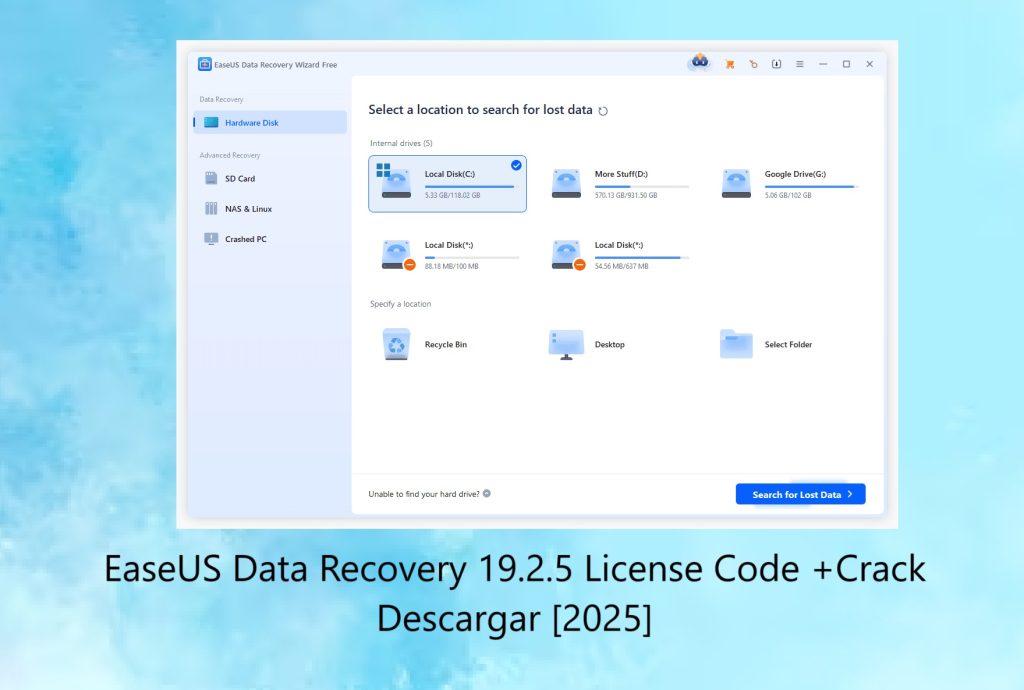Image resolution: width=1024 pixels, height=690 pixels.
Task: Switch to SD Card recovery
Action: click(240, 179)
